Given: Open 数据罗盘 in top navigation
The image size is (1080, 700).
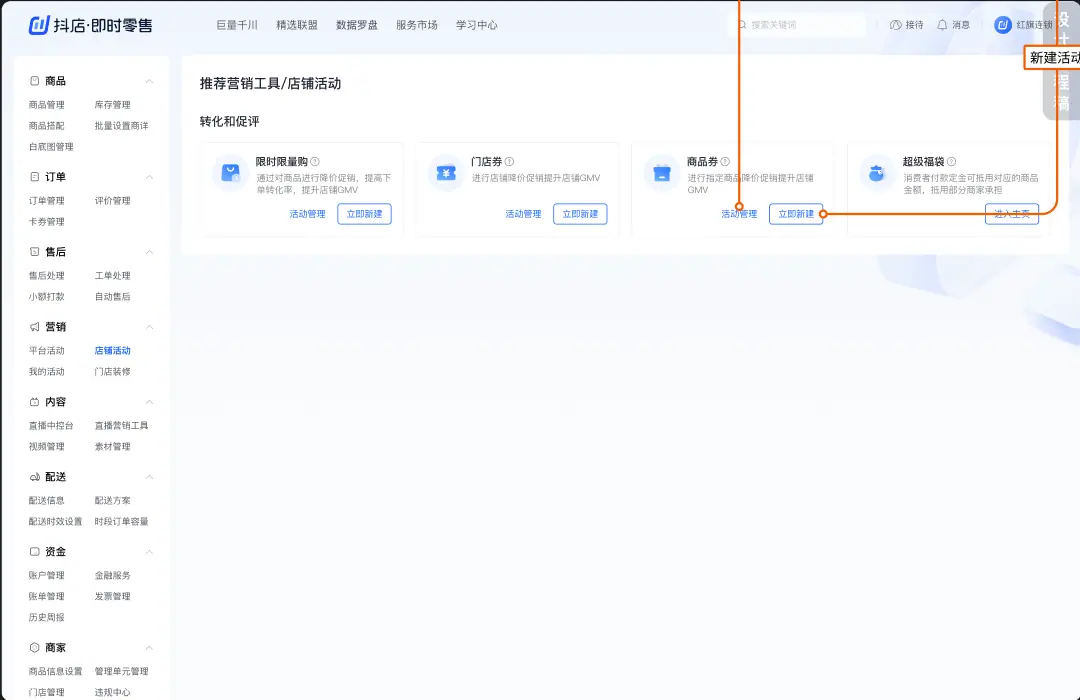Looking at the screenshot, I should 357,25.
